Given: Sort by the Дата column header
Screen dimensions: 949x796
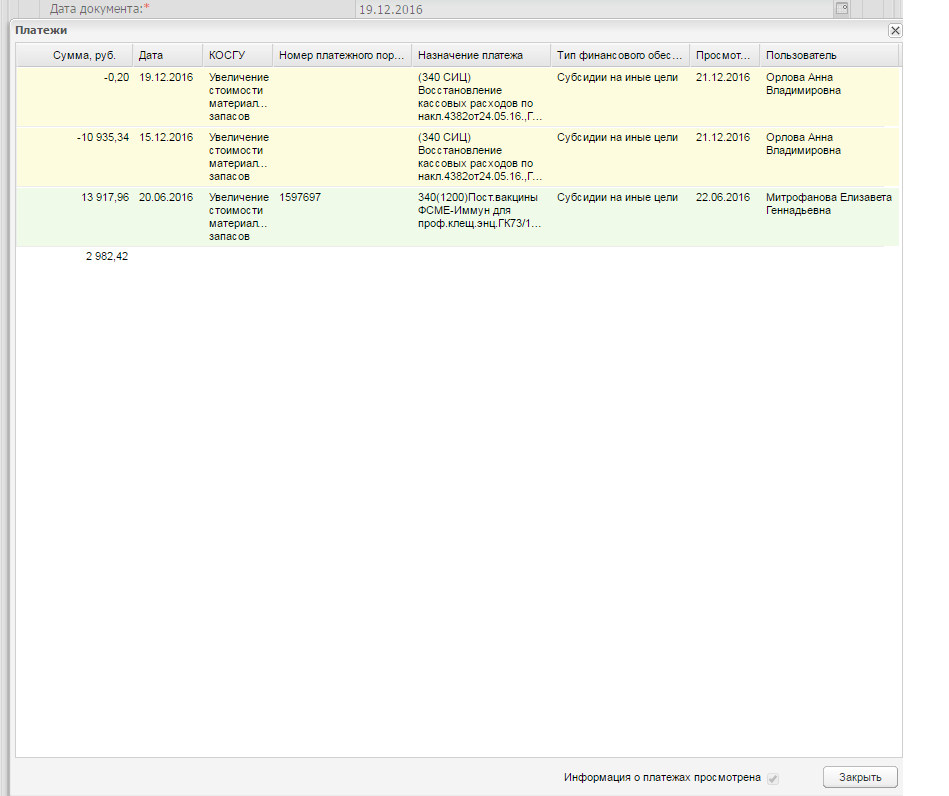Looking at the screenshot, I should pos(168,55).
